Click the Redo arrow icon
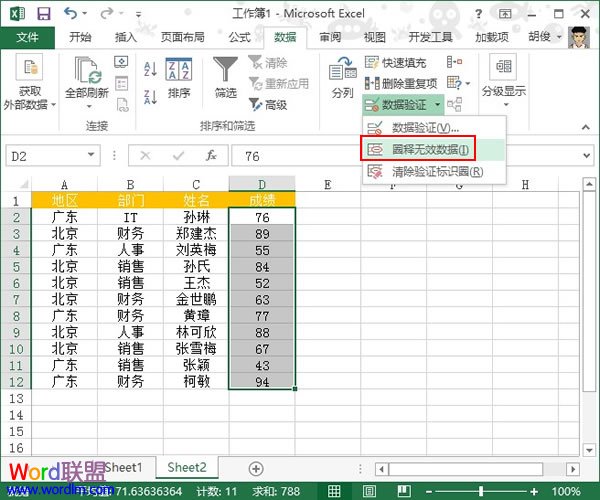The image size is (600, 500). pyautogui.click(x=106, y=13)
